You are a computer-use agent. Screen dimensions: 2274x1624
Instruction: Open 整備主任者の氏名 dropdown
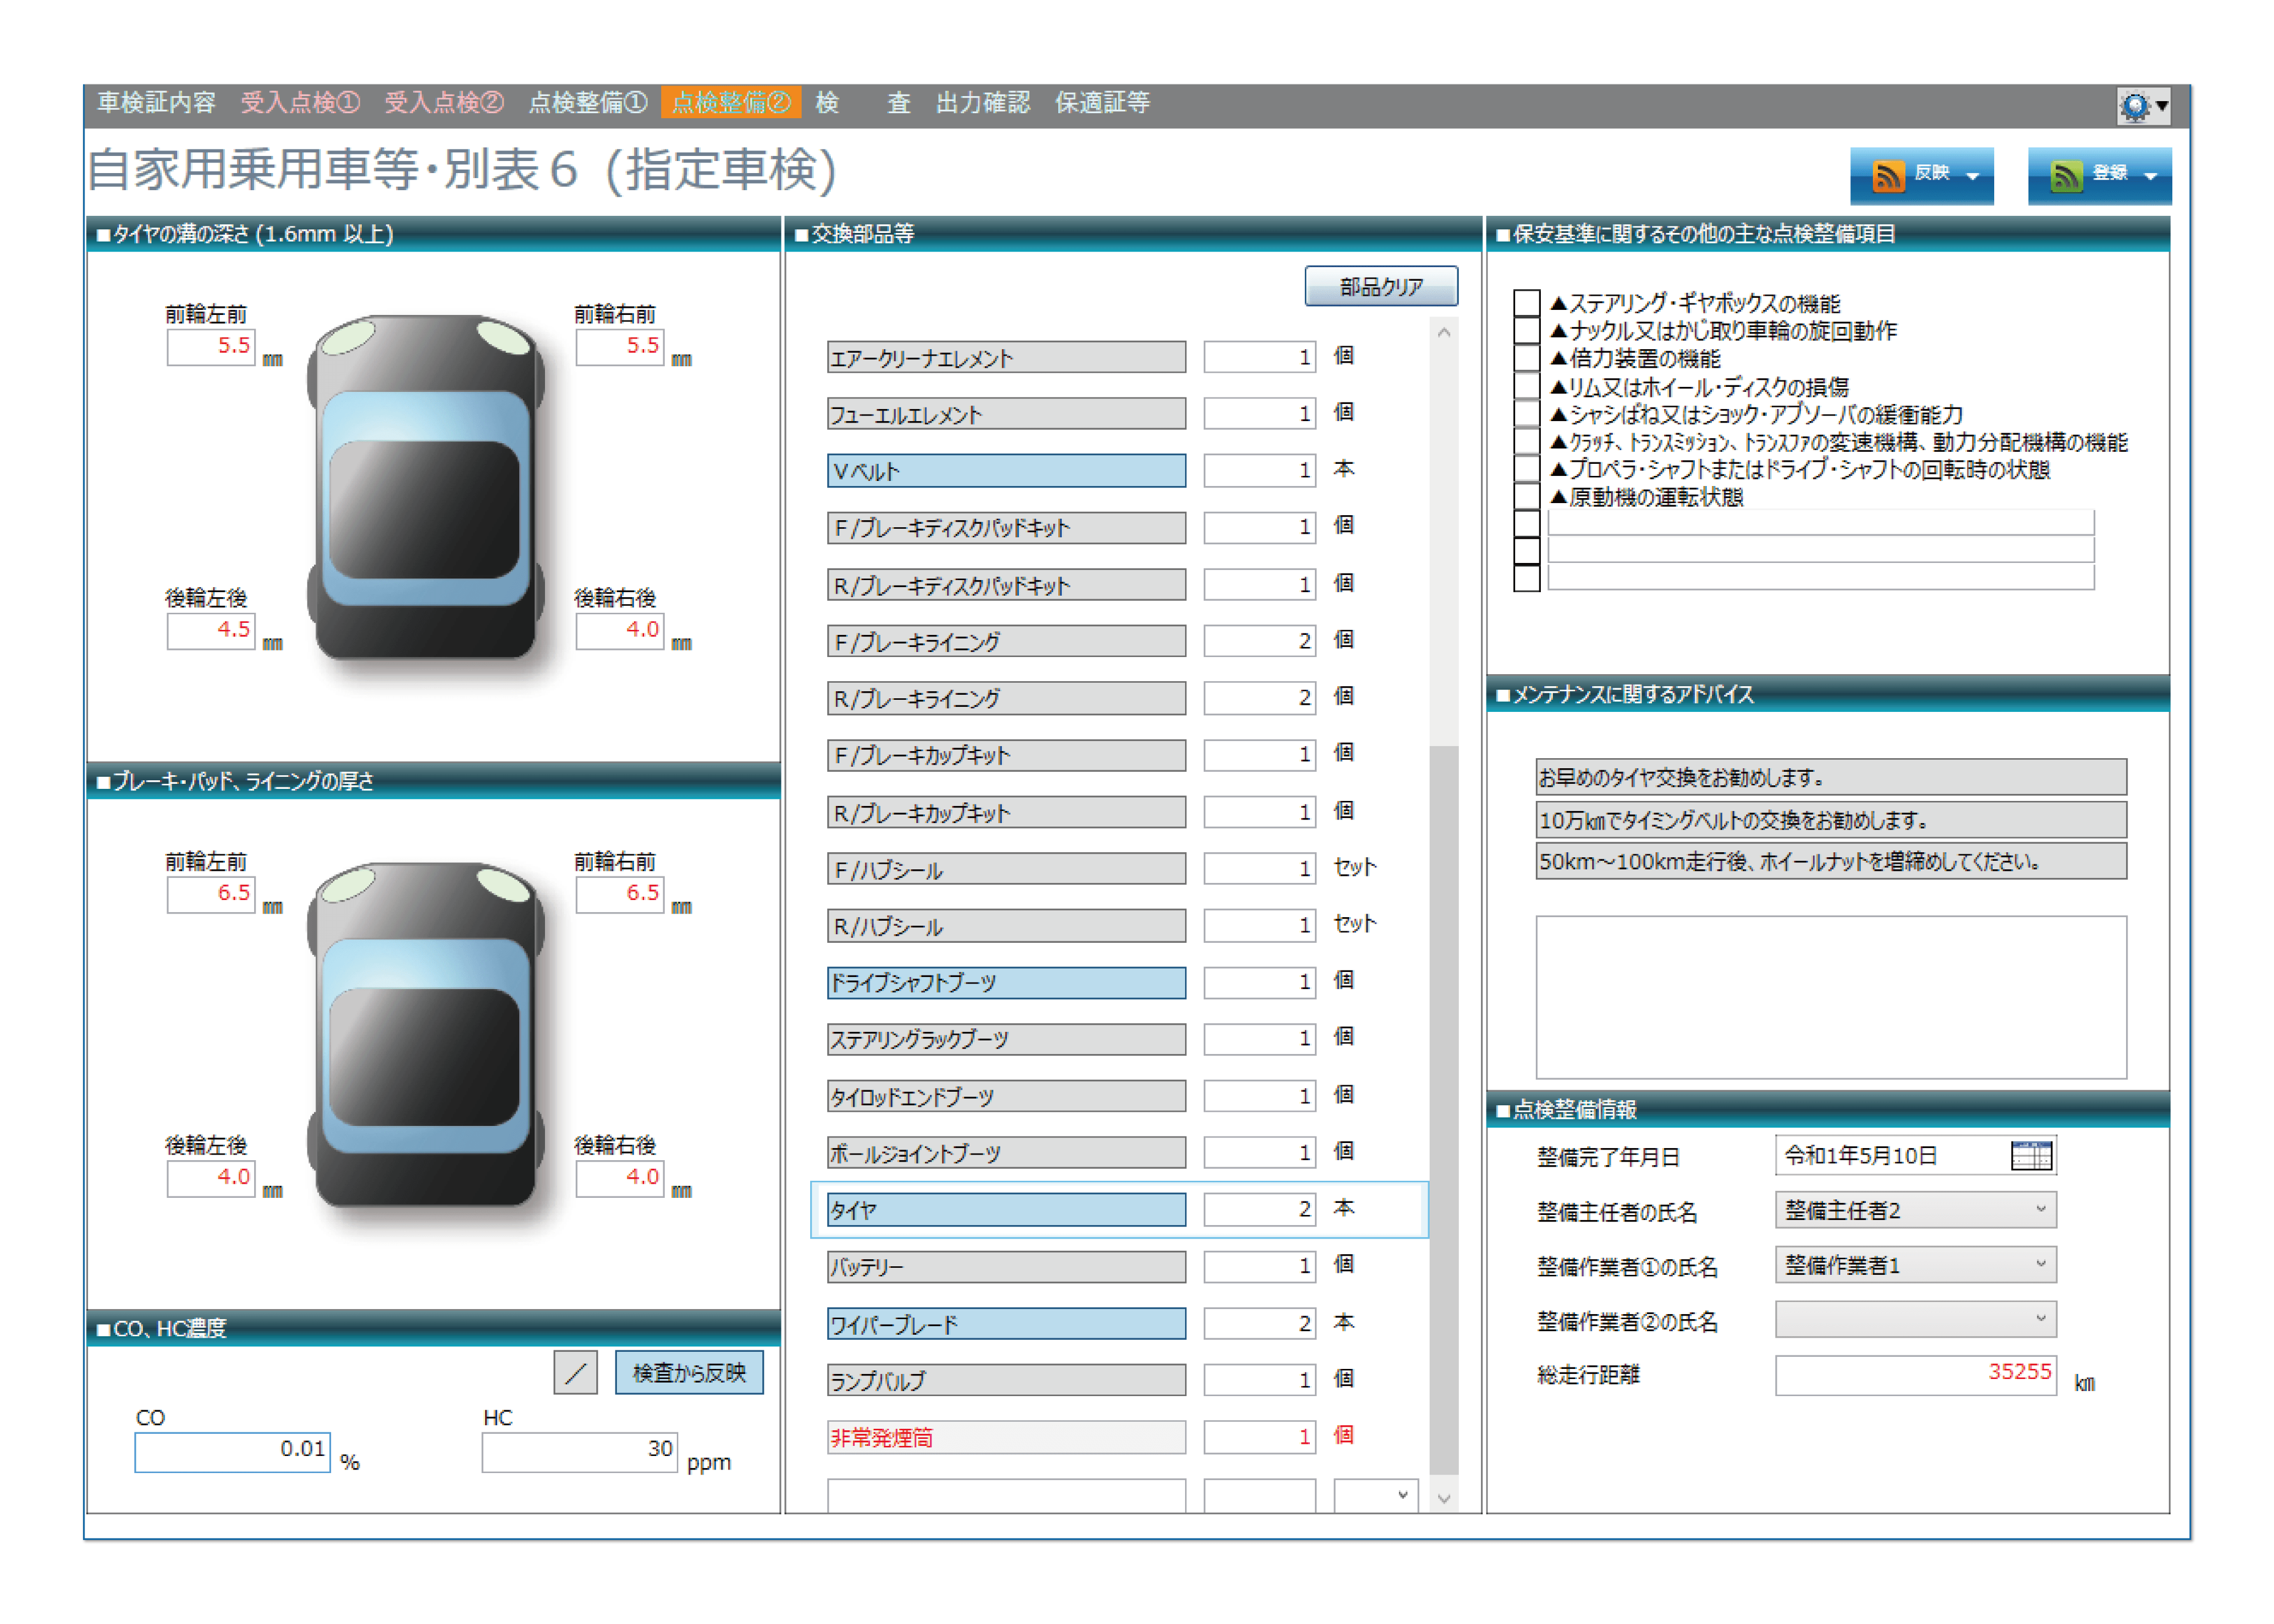tap(1915, 1210)
